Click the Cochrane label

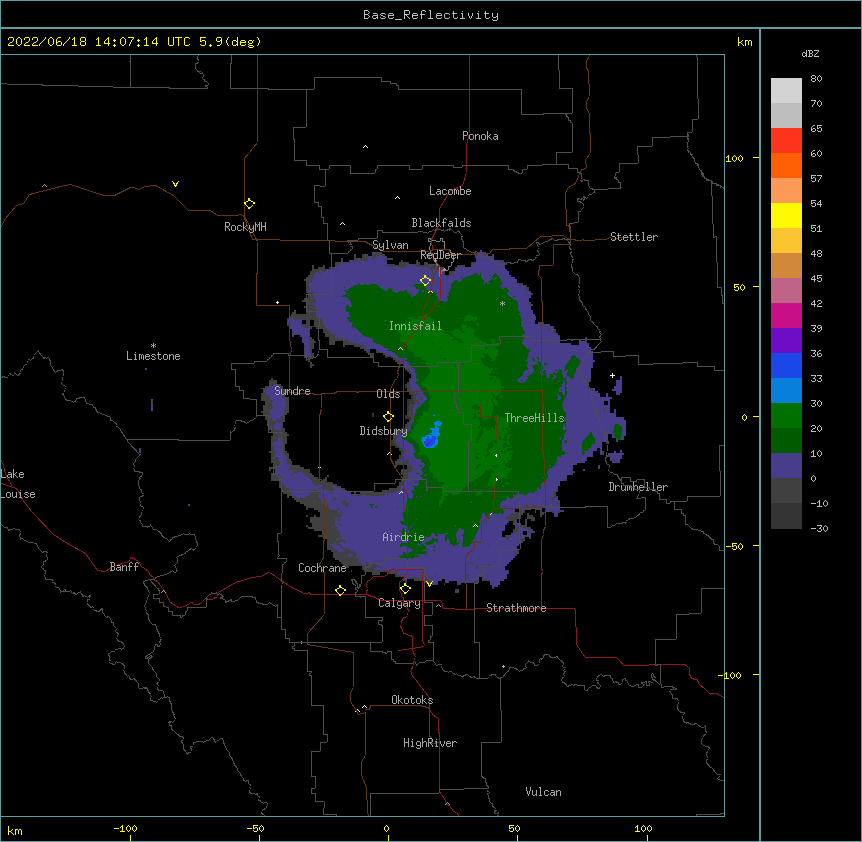click(x=322, y=568)
